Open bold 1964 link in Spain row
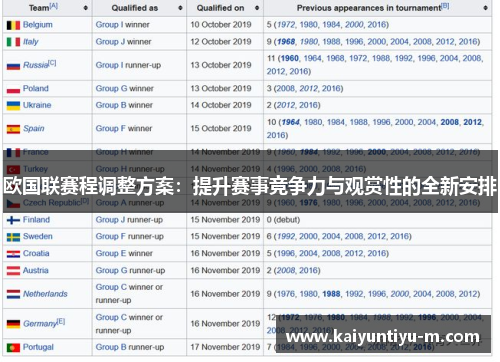 coord(291,122)
